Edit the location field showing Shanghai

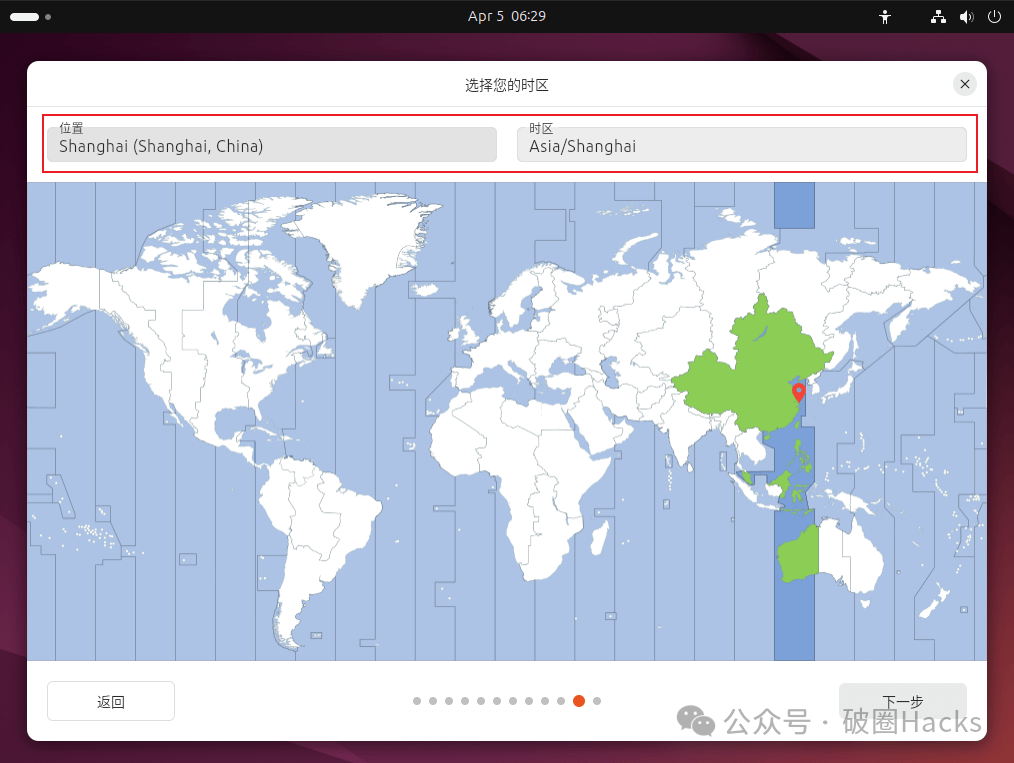pyautogui.click(x=272, y=144)
